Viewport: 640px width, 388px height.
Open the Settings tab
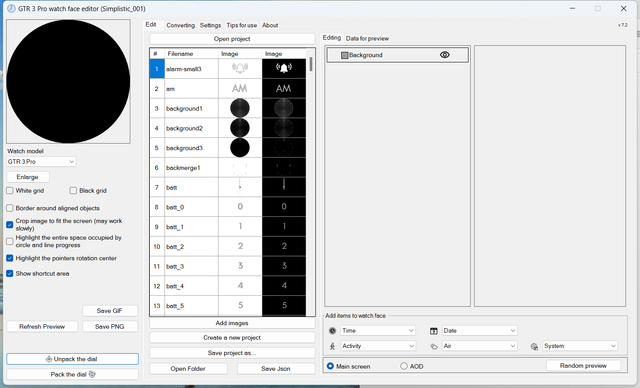(x=210, y=25)
